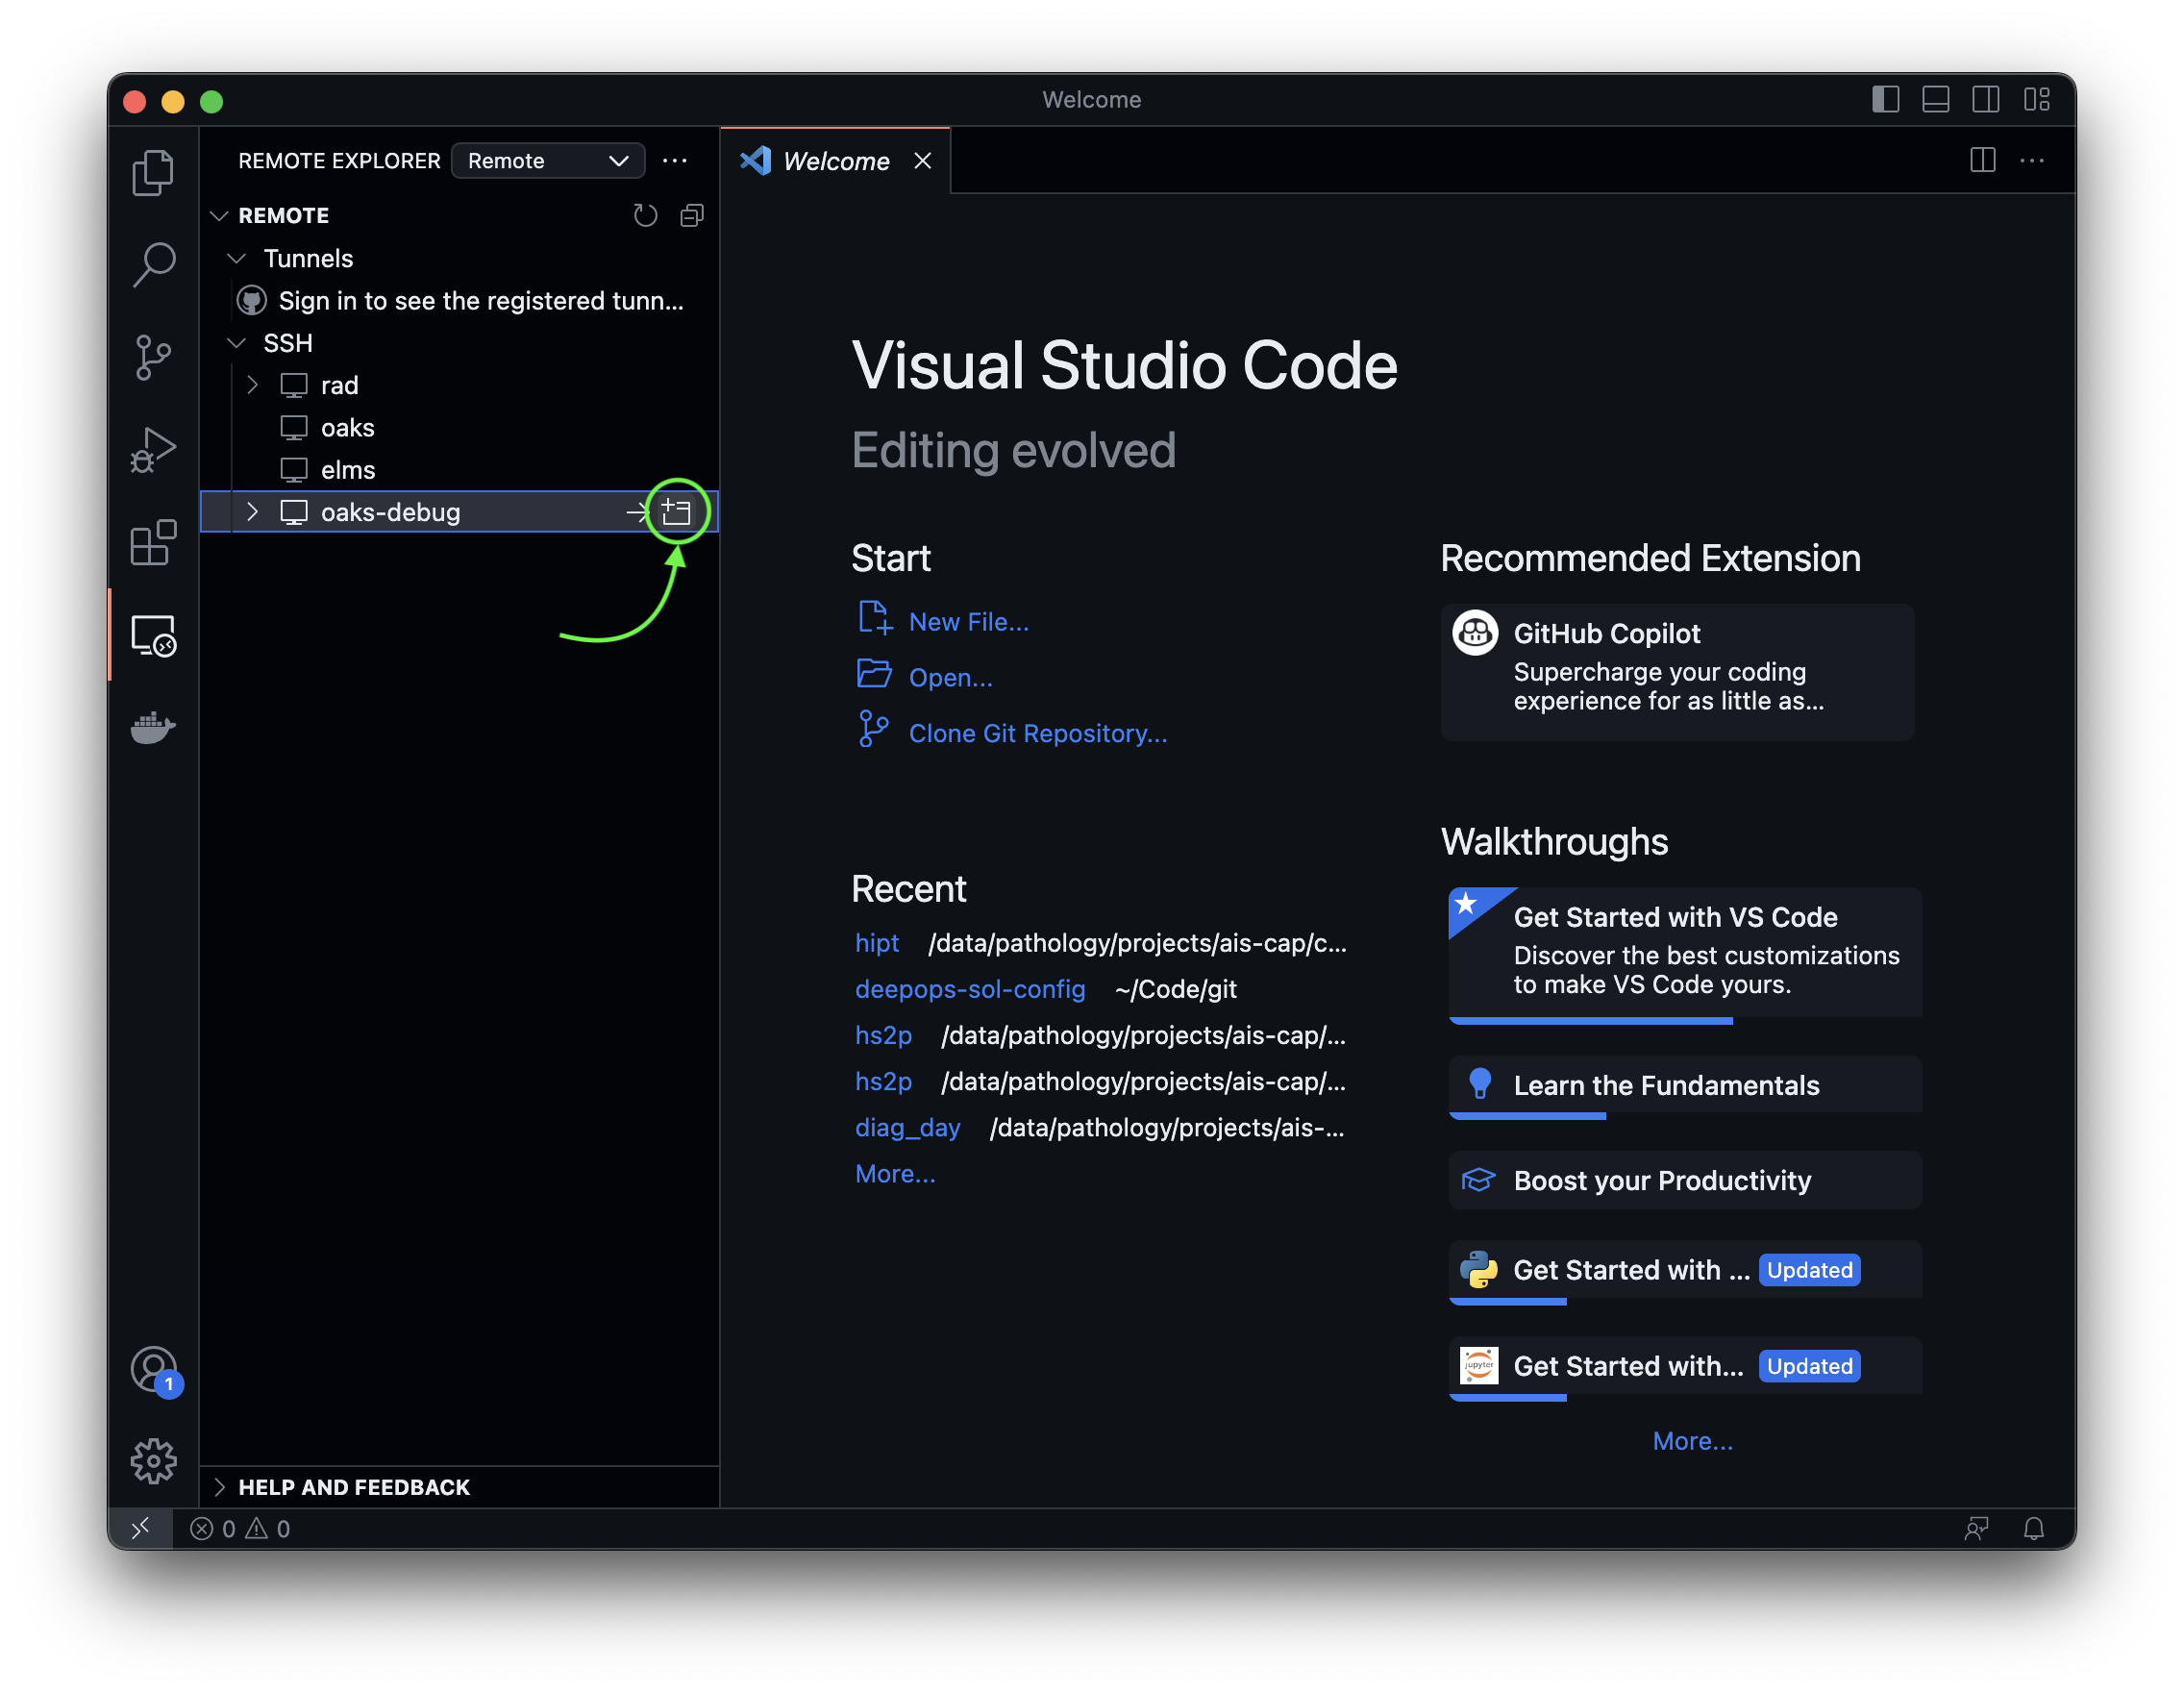Expand the rad SSH host
Image resolution: width=2184 pixels, height=1692 pixels.
click(x=252, y=385)
